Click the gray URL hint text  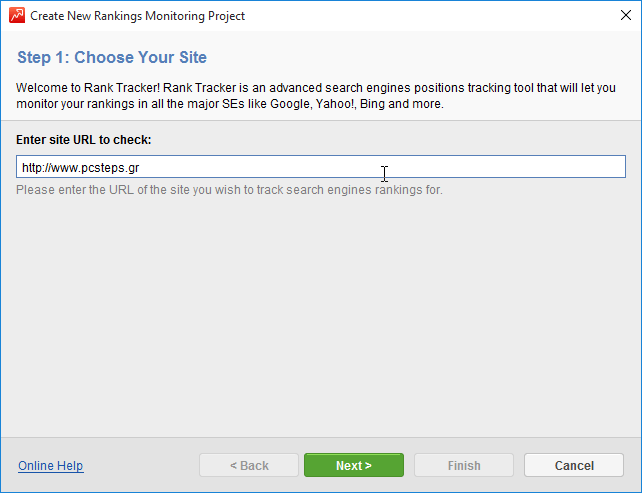pyautogui.click(x=229, y=190)
